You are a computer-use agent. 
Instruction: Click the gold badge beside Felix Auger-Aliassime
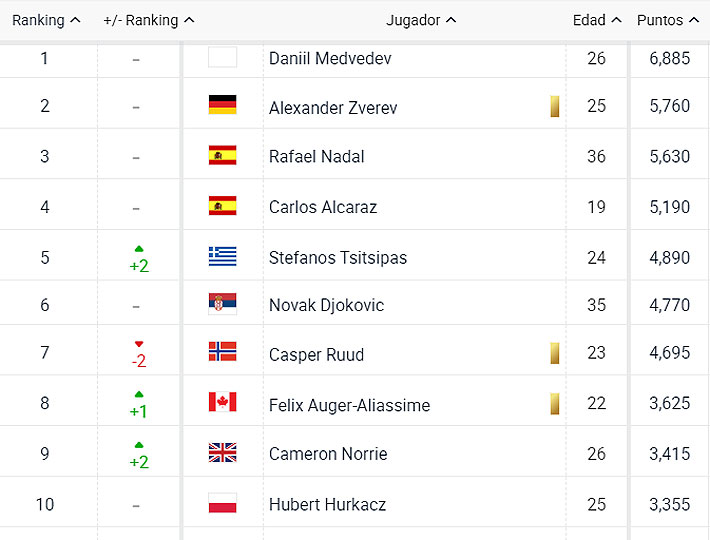(554, 404)
